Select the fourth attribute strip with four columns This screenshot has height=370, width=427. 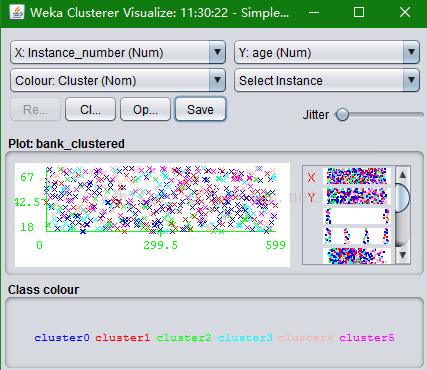pyautogui.click(x=357, y=236)
